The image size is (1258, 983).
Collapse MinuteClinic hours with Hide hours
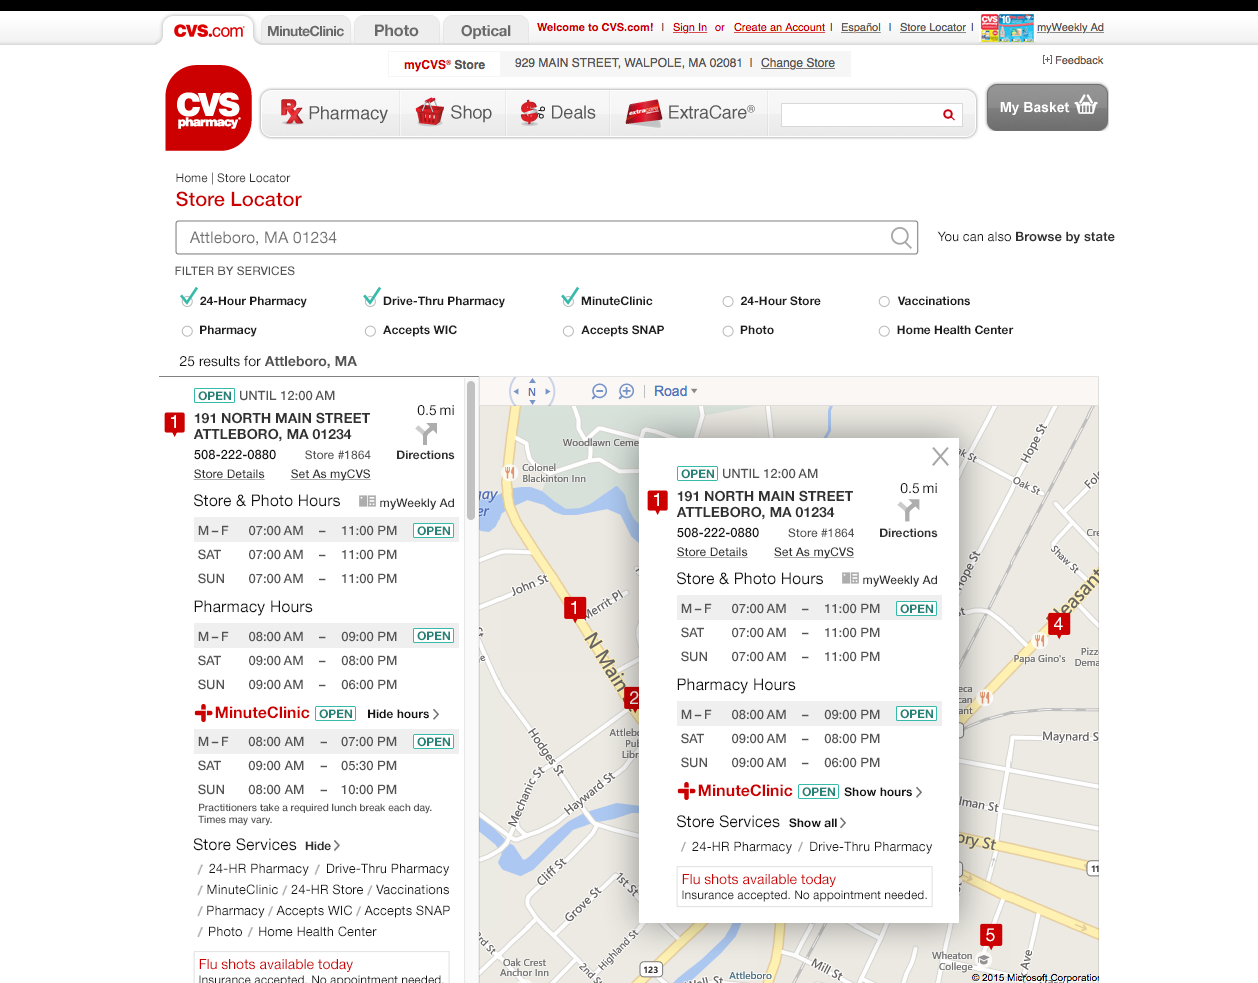point(403,714)
